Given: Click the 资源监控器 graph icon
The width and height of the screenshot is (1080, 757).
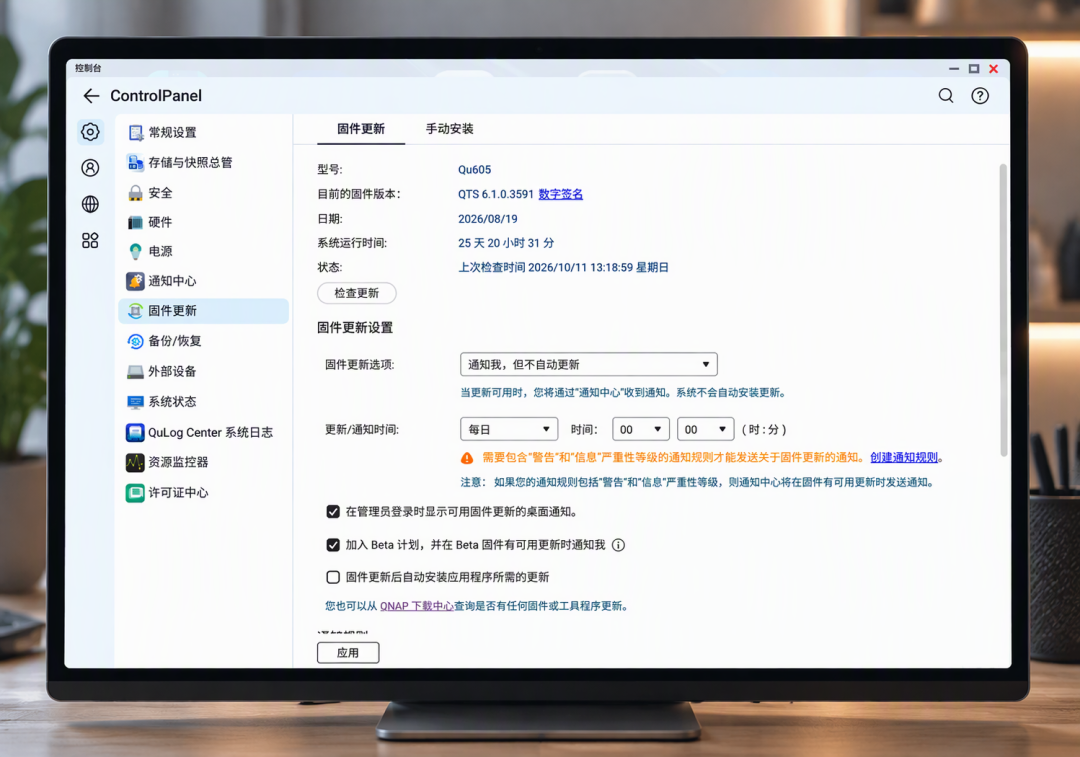Looking at the screenshot, I should pyautogui.click(x=135, y=462).
